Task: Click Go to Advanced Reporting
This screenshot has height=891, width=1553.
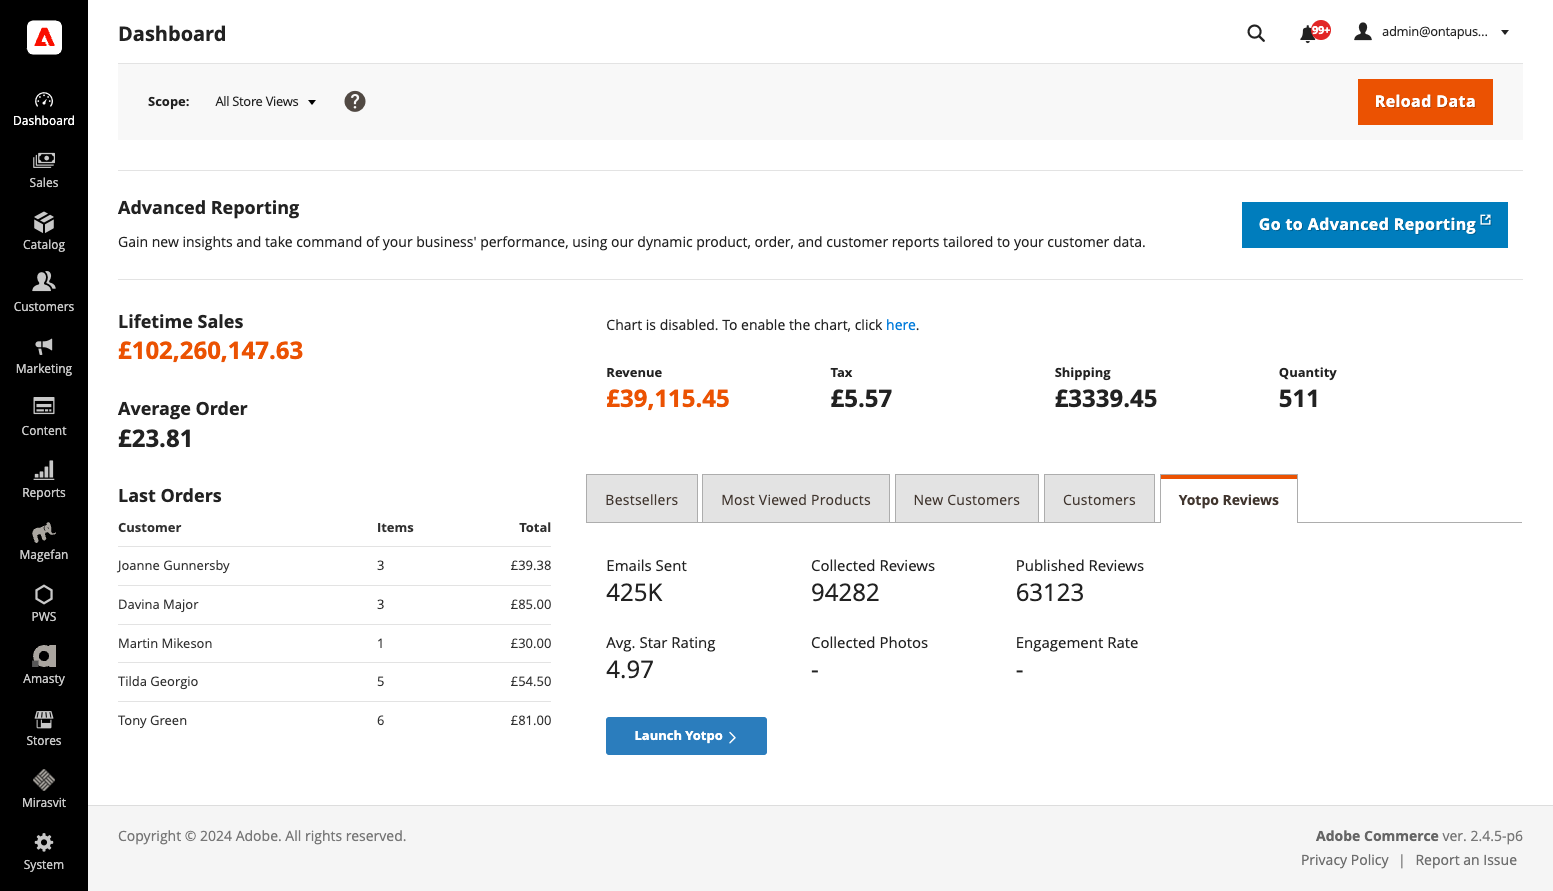Action: pos(1374,224)
